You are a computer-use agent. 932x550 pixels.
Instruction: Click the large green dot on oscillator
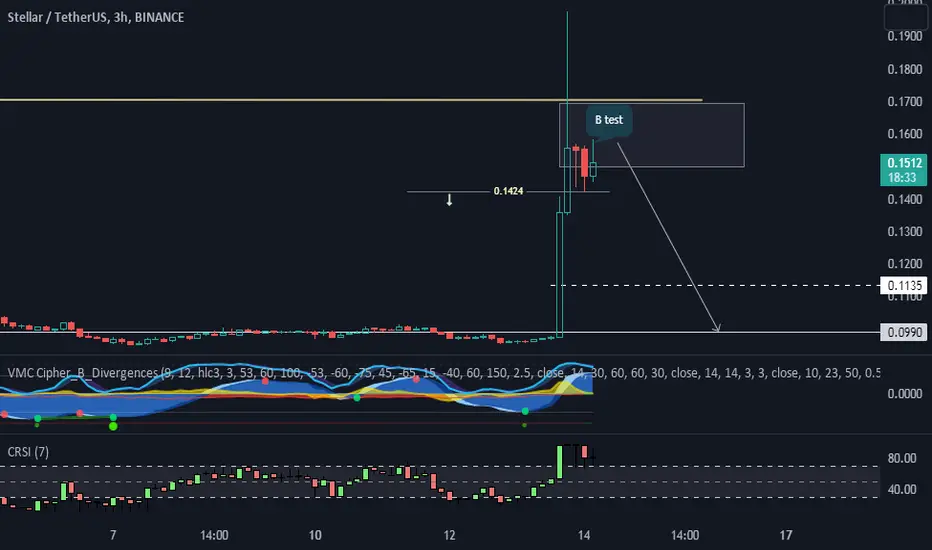tap(113, 426)
